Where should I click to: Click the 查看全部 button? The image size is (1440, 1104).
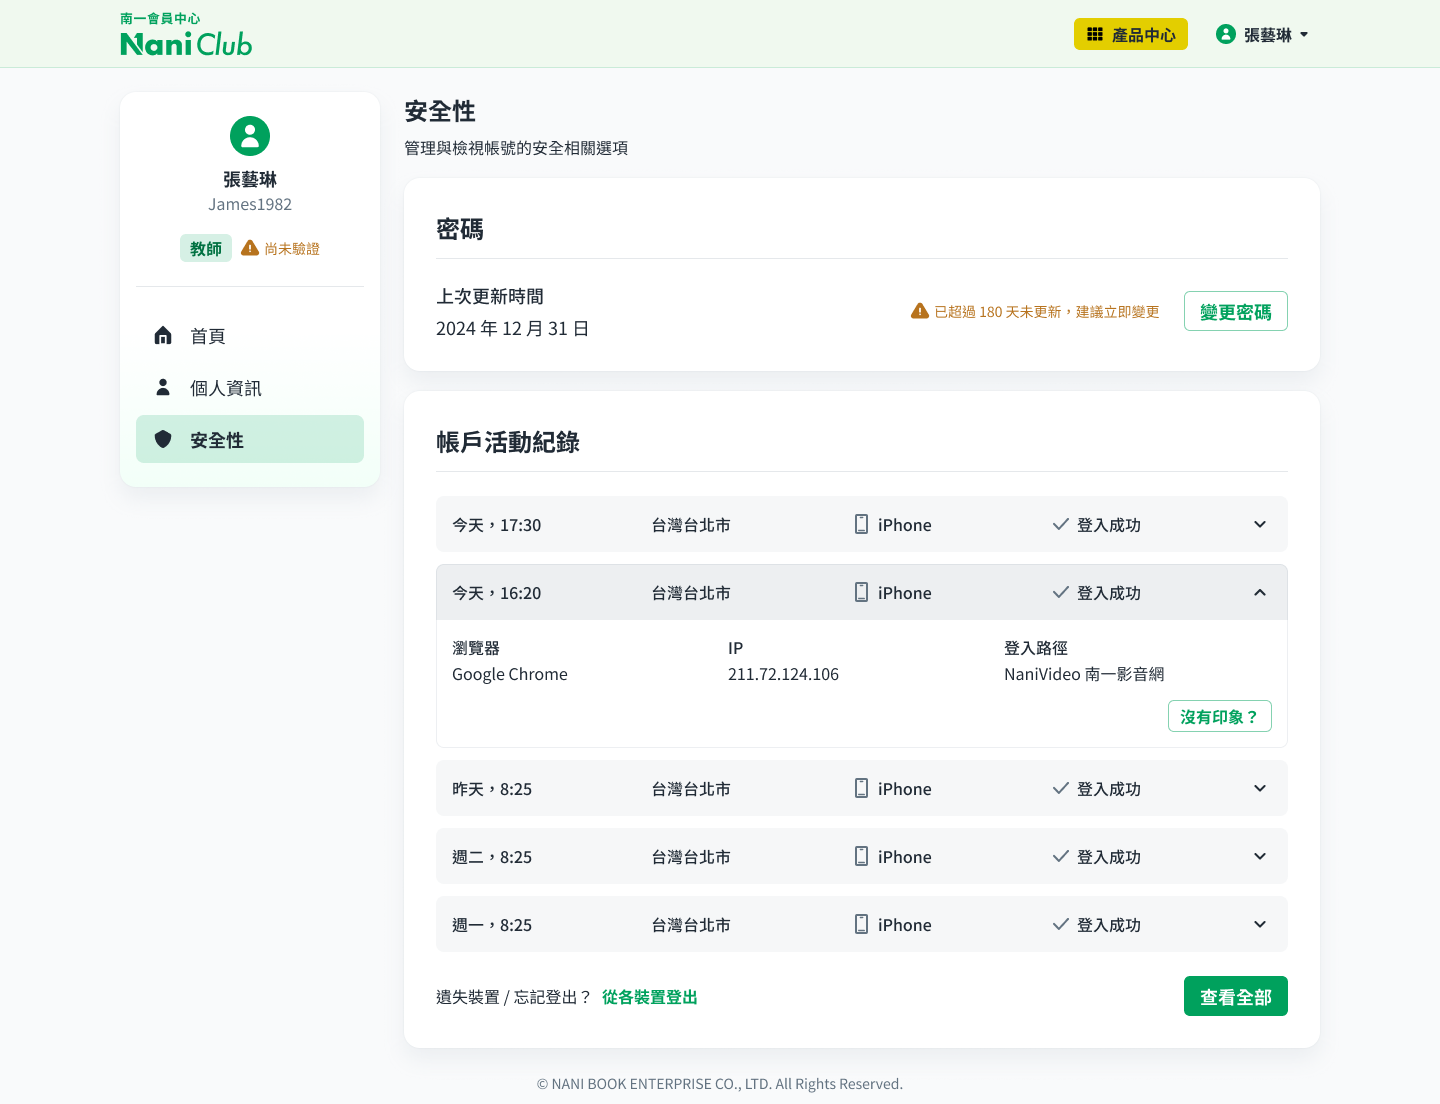coord(1236,996)
